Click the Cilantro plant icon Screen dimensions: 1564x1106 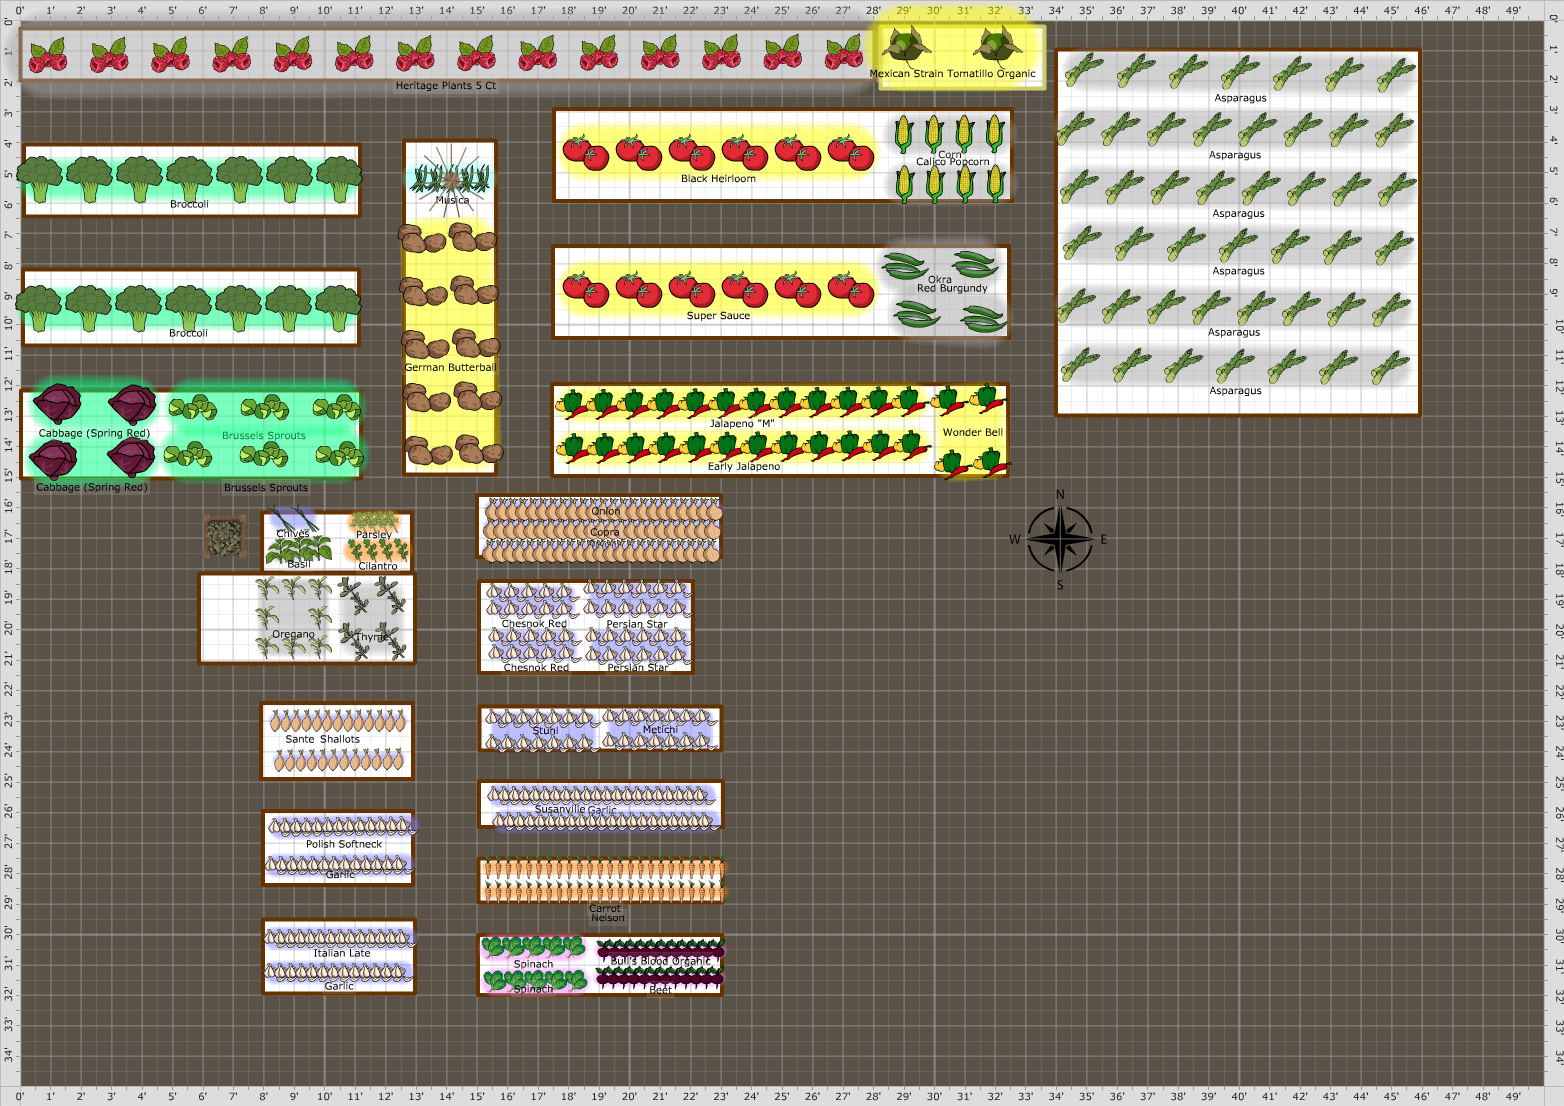pyautogui.click(x=378, y=550)
